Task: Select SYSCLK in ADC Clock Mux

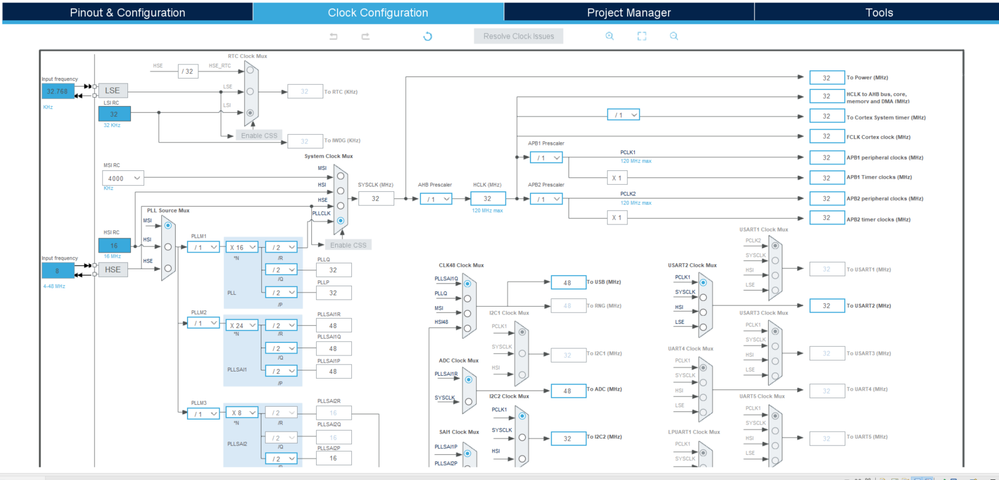Action: [468, 402]
